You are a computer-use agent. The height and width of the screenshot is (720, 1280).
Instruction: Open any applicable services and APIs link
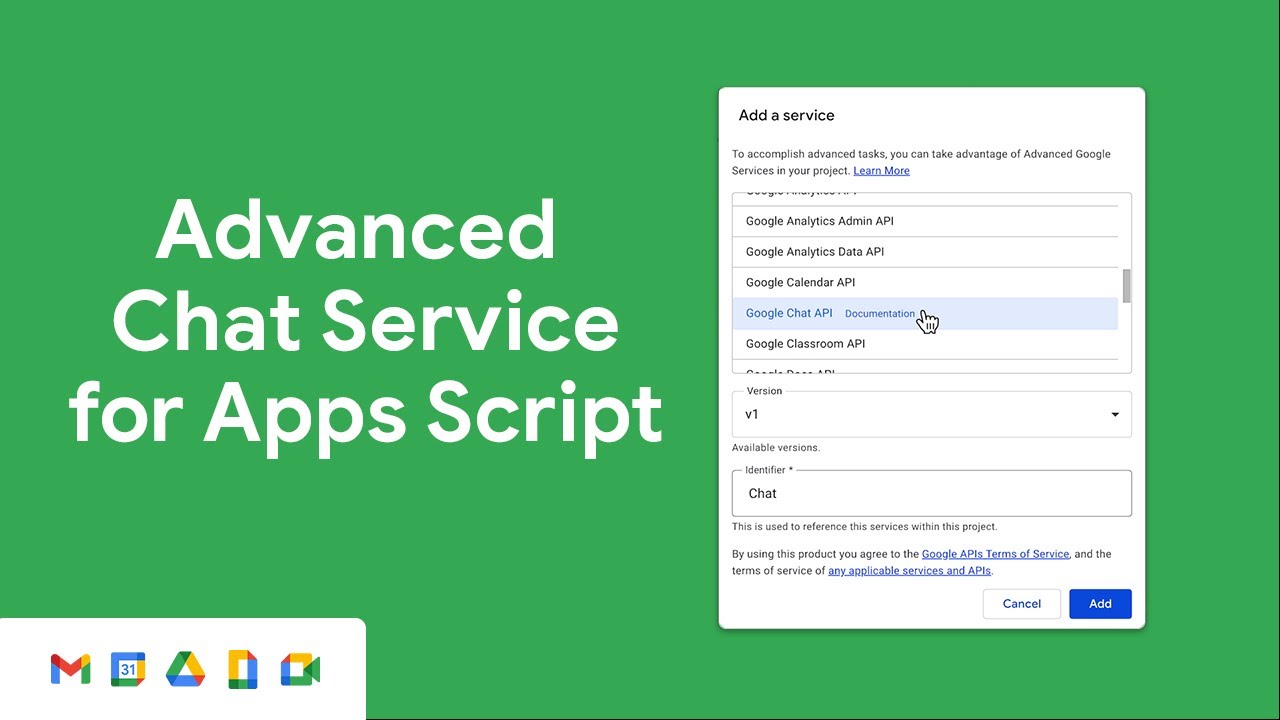pos(909,571)
